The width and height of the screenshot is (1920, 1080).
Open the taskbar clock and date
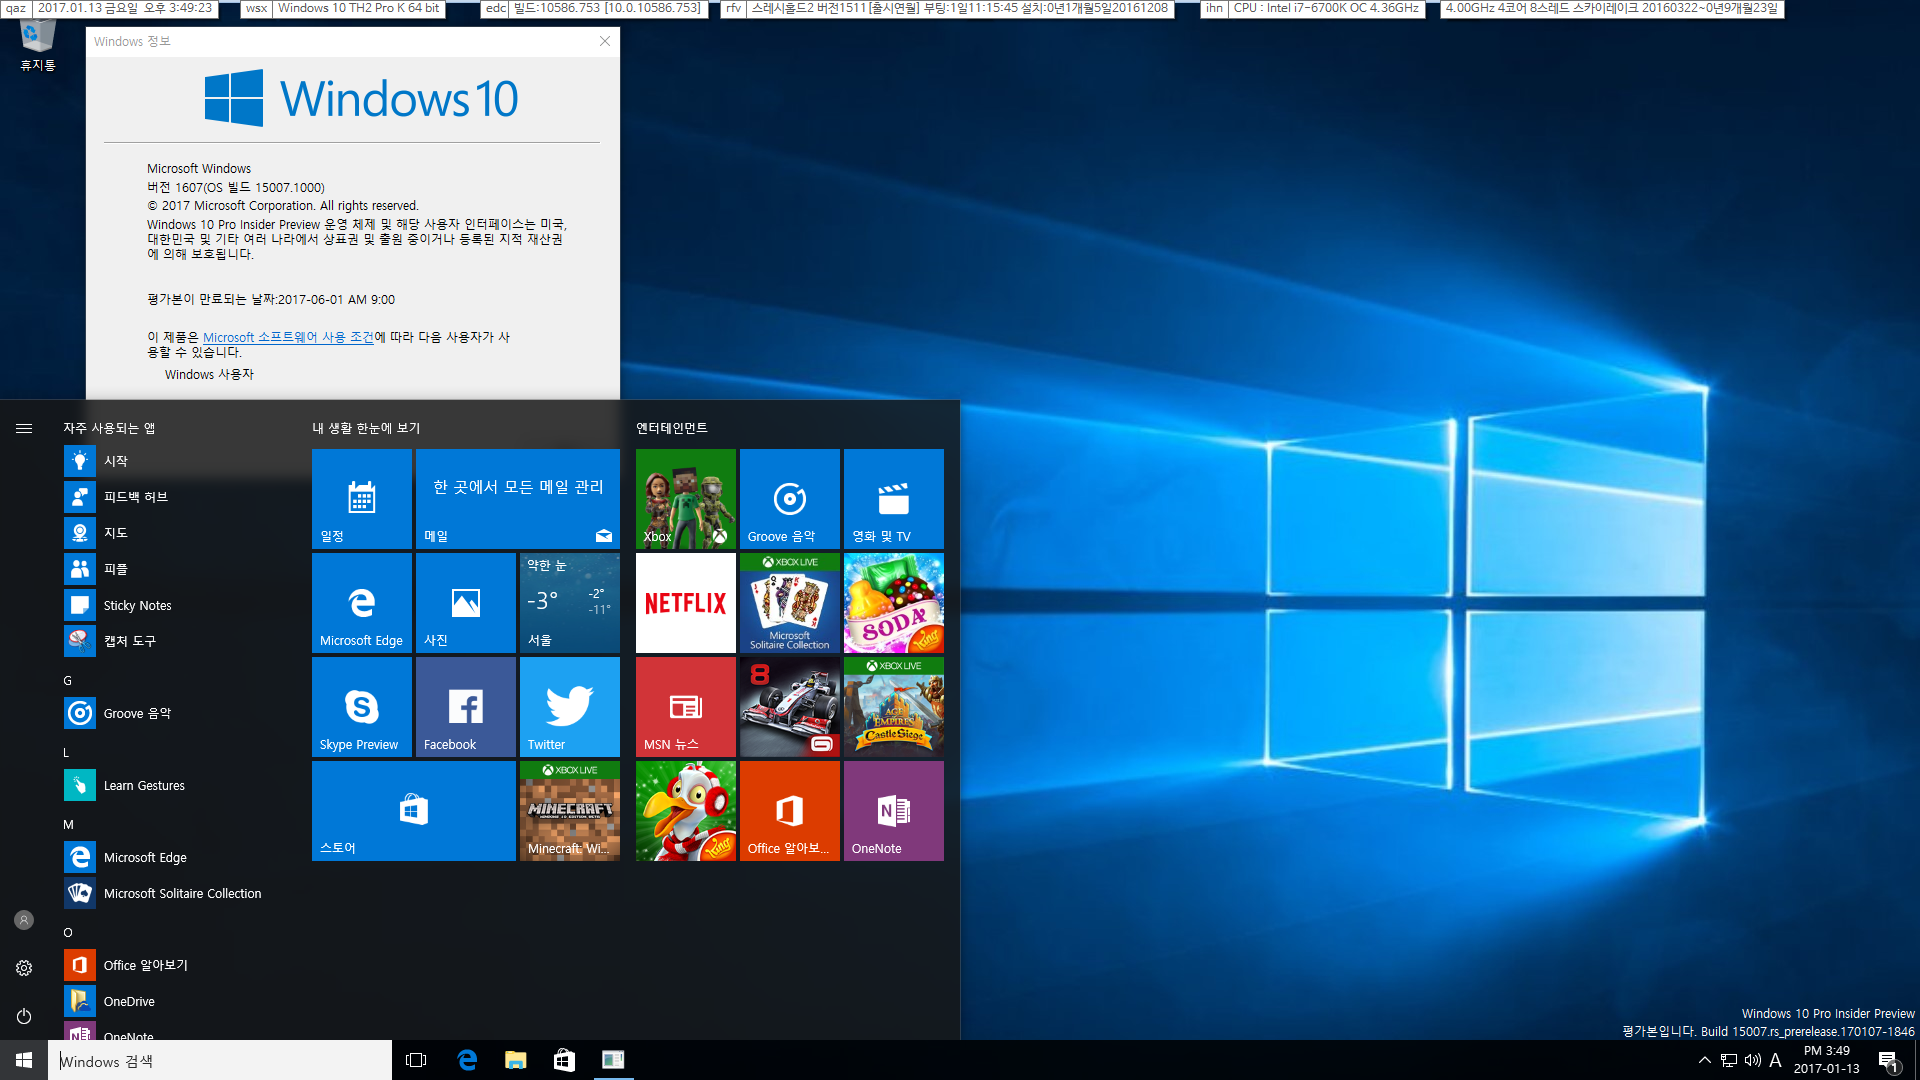coord(1826,1060)
